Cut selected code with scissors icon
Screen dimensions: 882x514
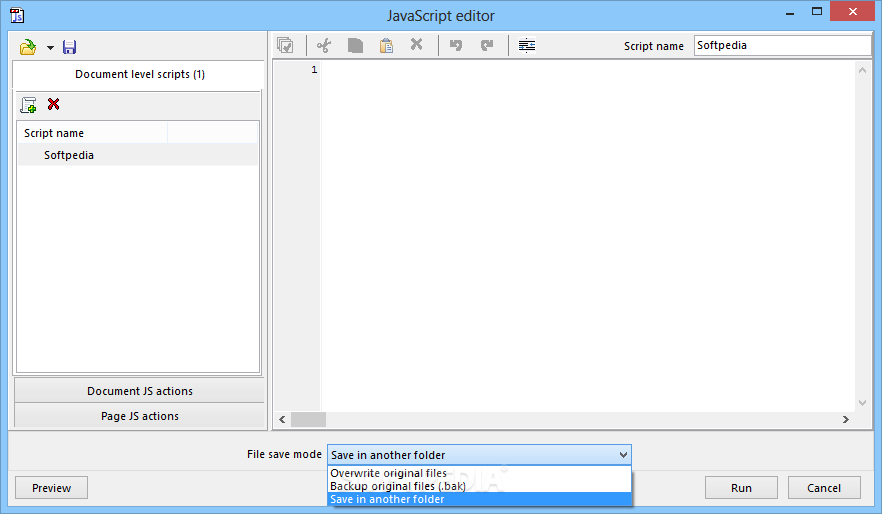[324, 45]
